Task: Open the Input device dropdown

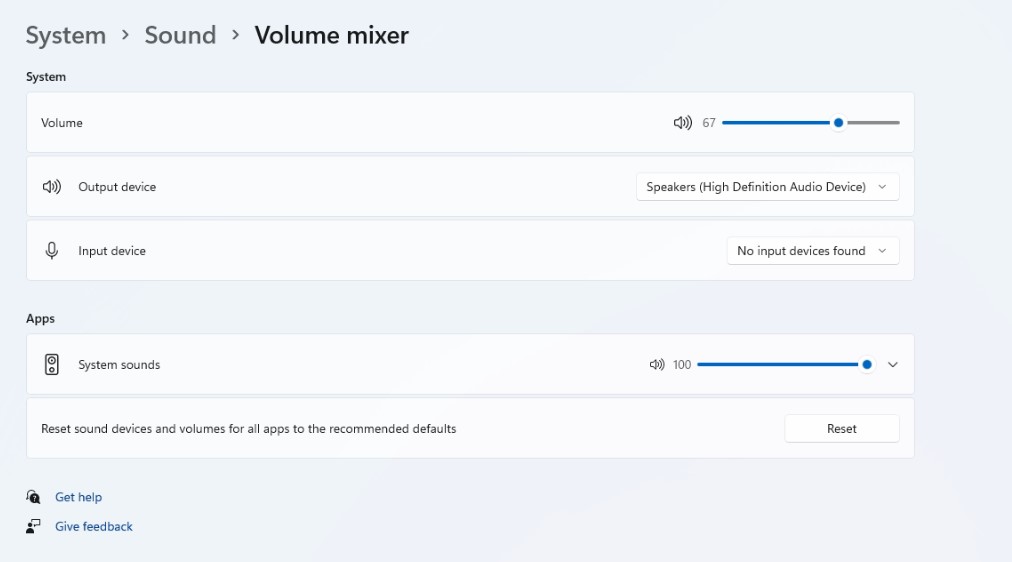Action: [812, 251]
